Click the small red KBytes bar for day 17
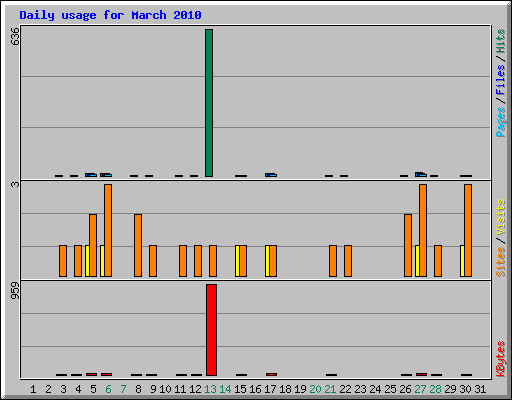 [x=271, y=374]
